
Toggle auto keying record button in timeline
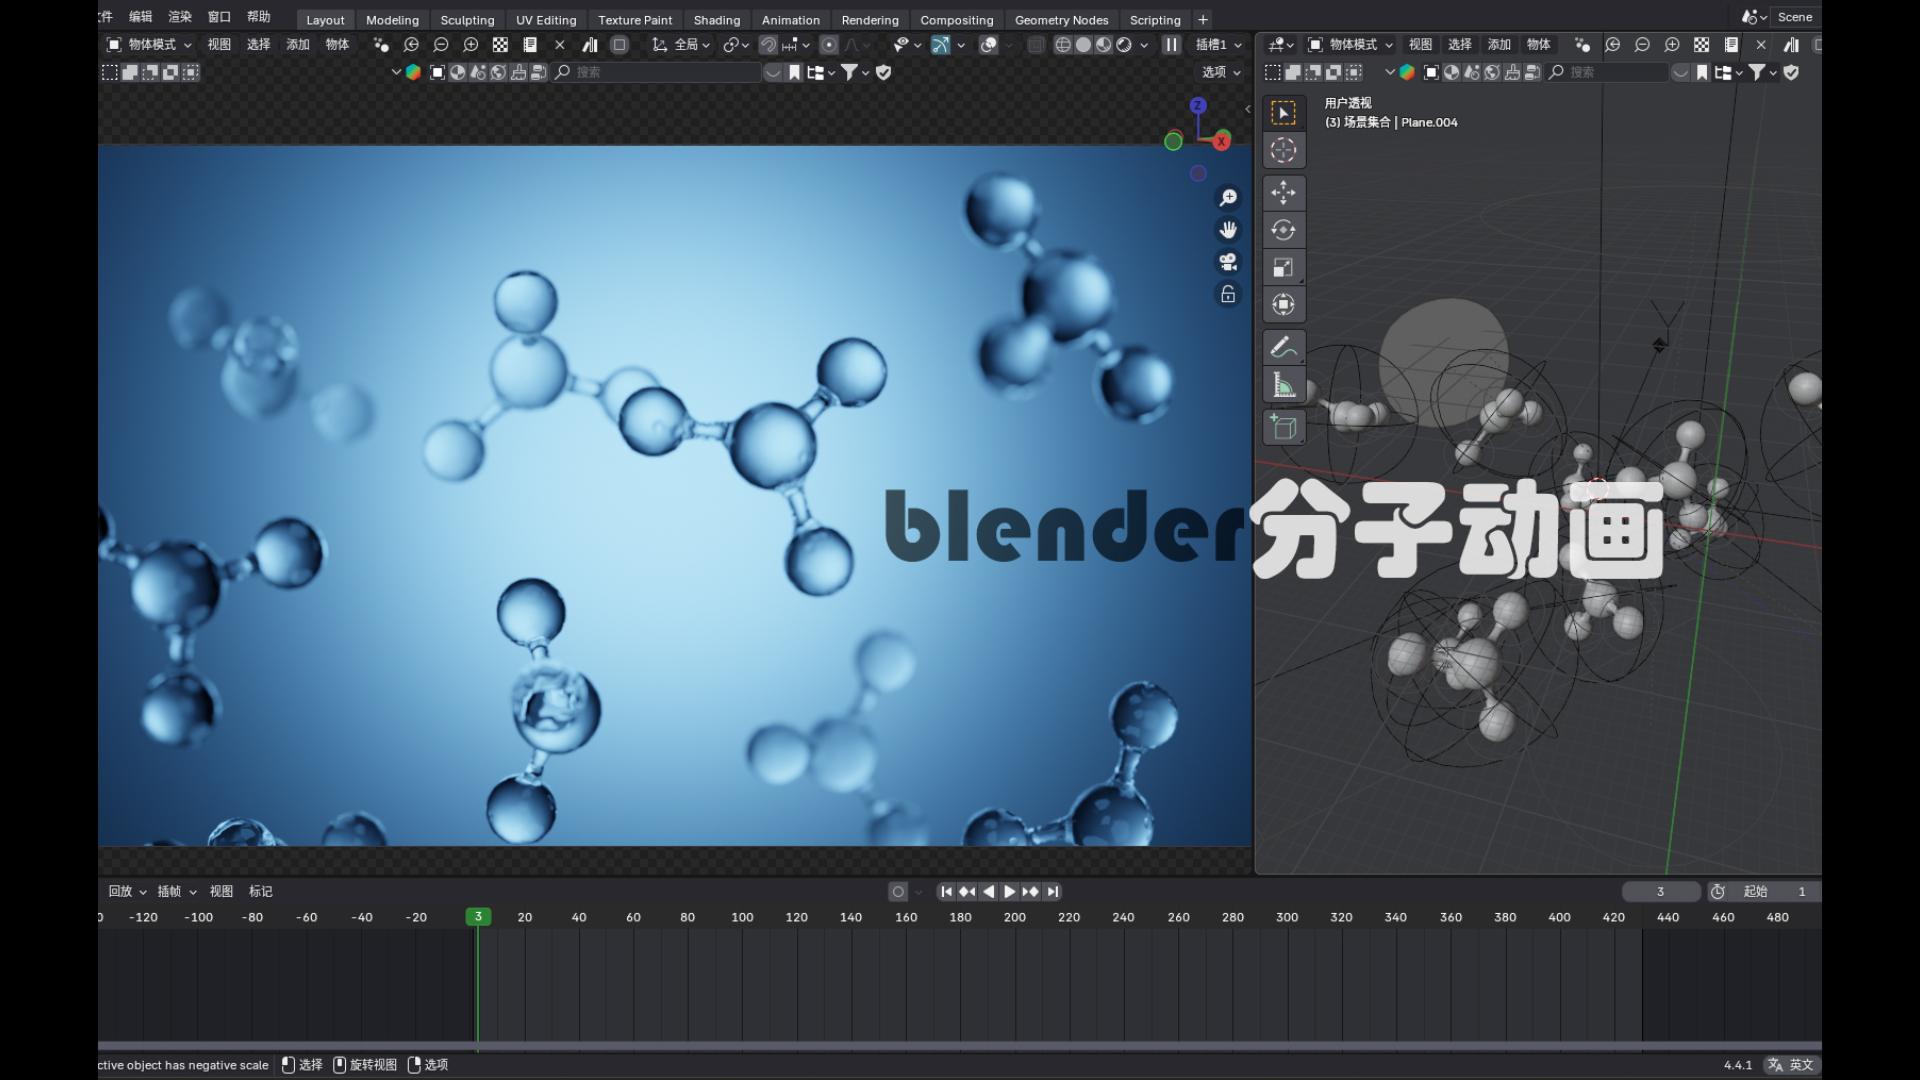tap(898, 891)
